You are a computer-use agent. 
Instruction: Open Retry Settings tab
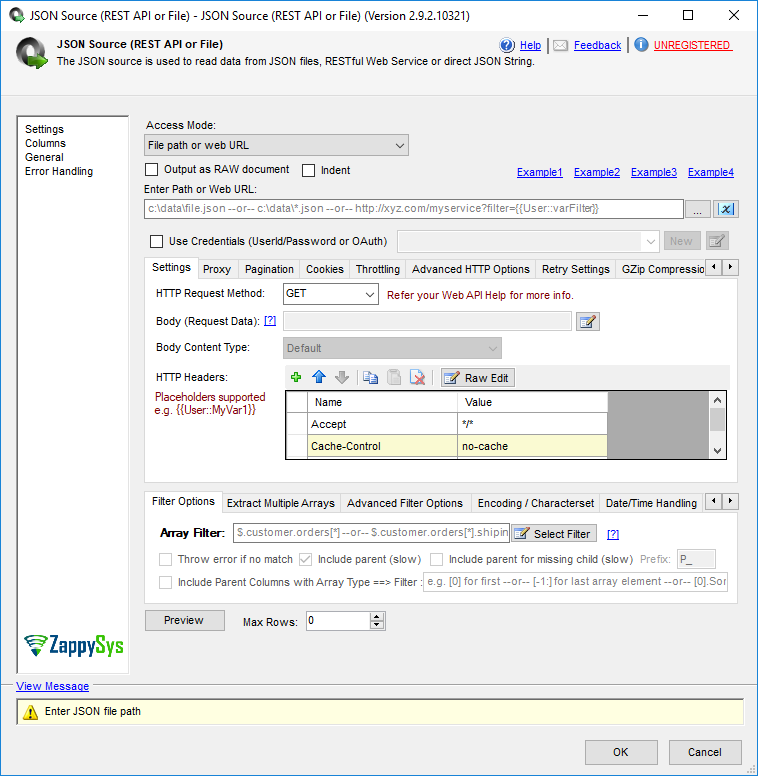(x=576, y=269)
